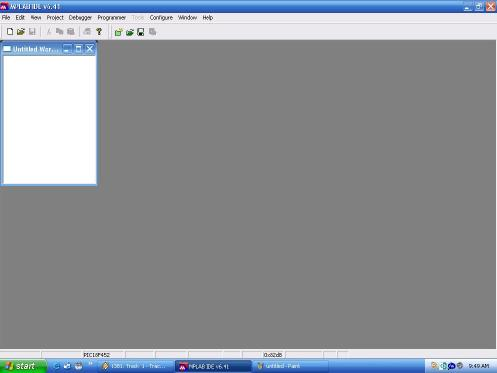The image size is (497, 373).
Task: Click inside the empty workspace tree area
Action: 50,120
